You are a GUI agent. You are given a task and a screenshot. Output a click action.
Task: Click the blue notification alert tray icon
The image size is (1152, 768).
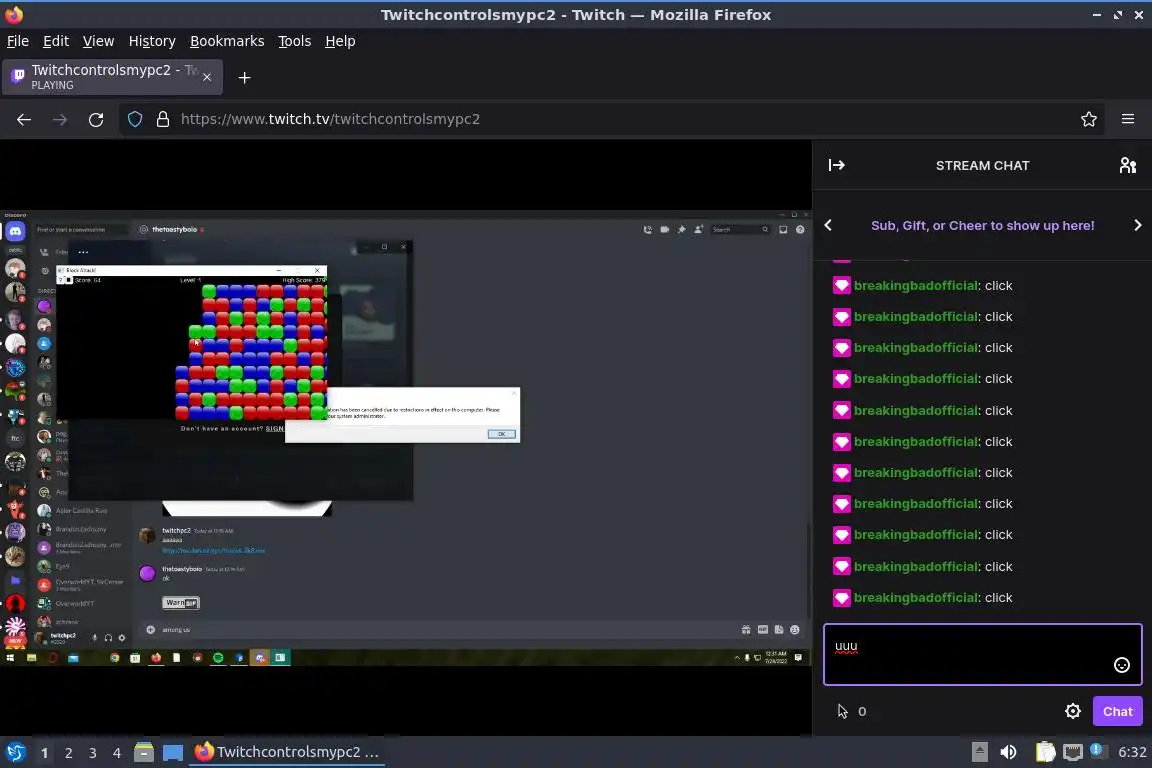[1096, 750]
